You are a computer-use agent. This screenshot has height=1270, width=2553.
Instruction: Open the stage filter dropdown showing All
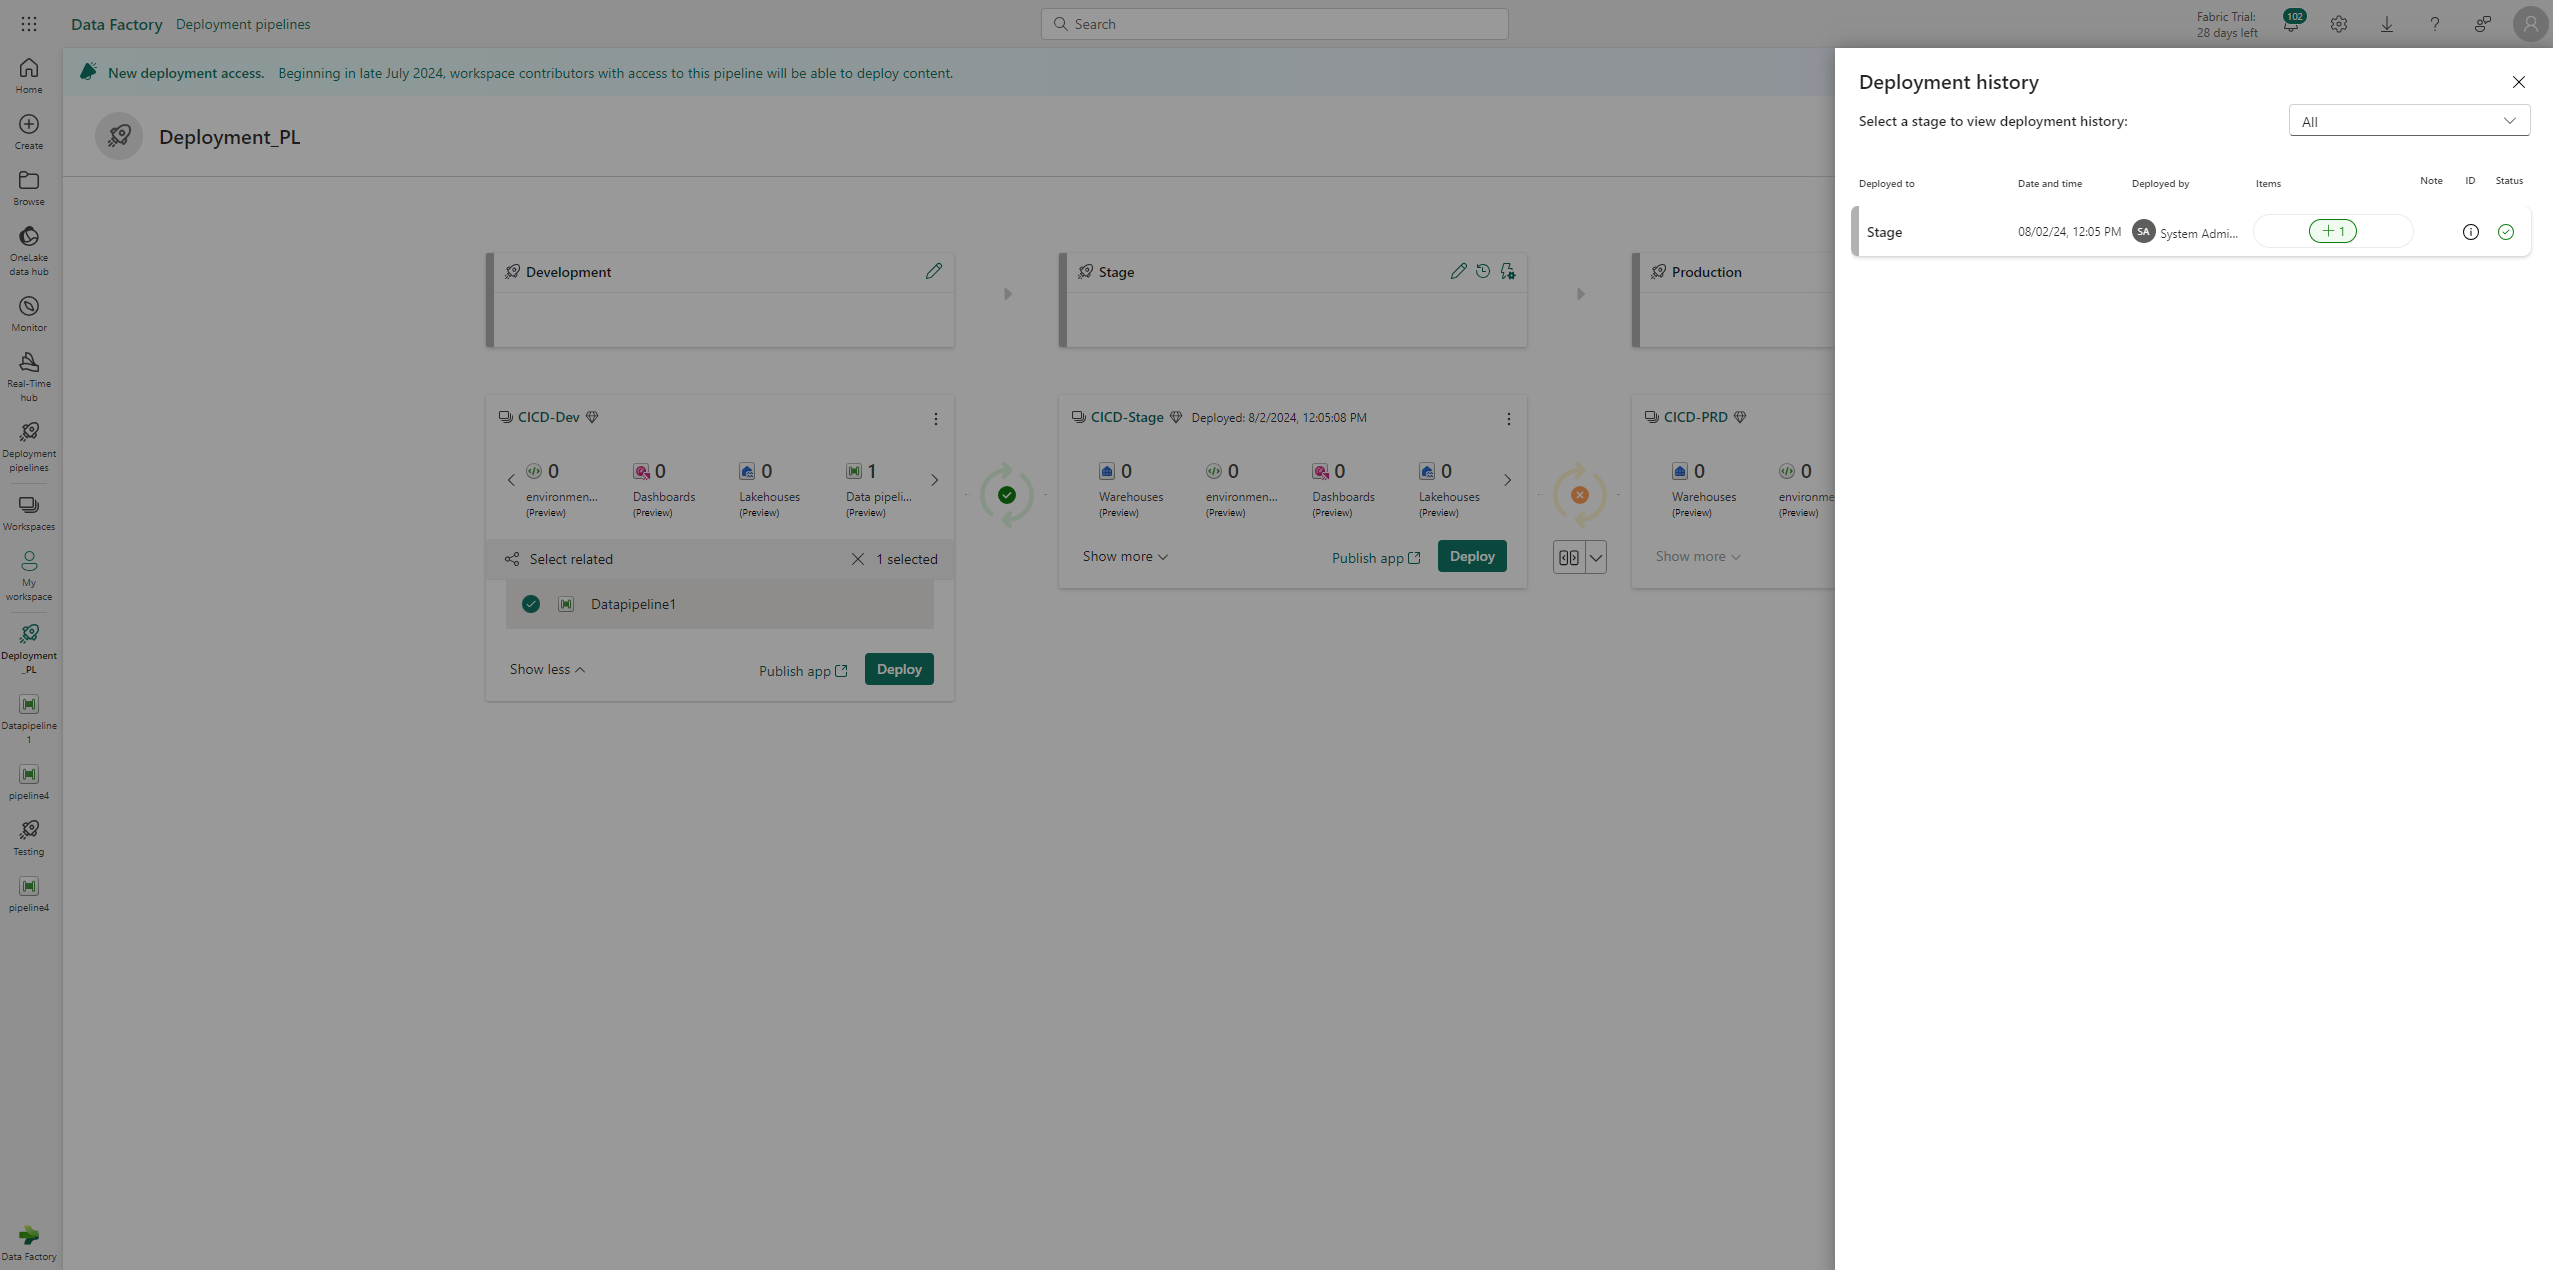(x=2409, y=121)
